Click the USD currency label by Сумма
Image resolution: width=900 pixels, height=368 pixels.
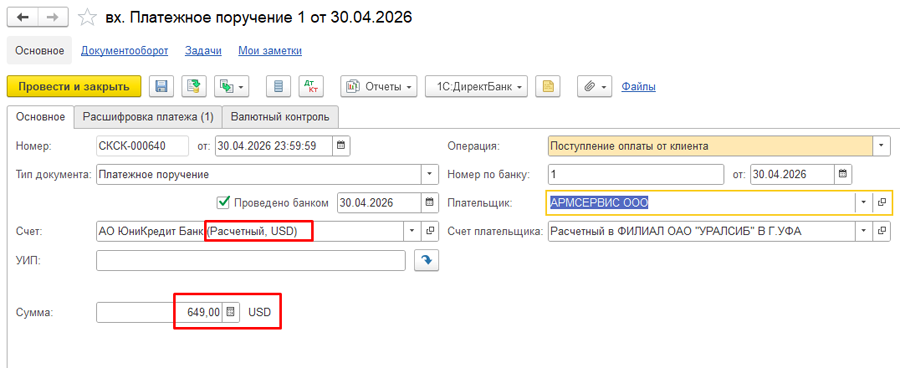[x=259, y=312]
